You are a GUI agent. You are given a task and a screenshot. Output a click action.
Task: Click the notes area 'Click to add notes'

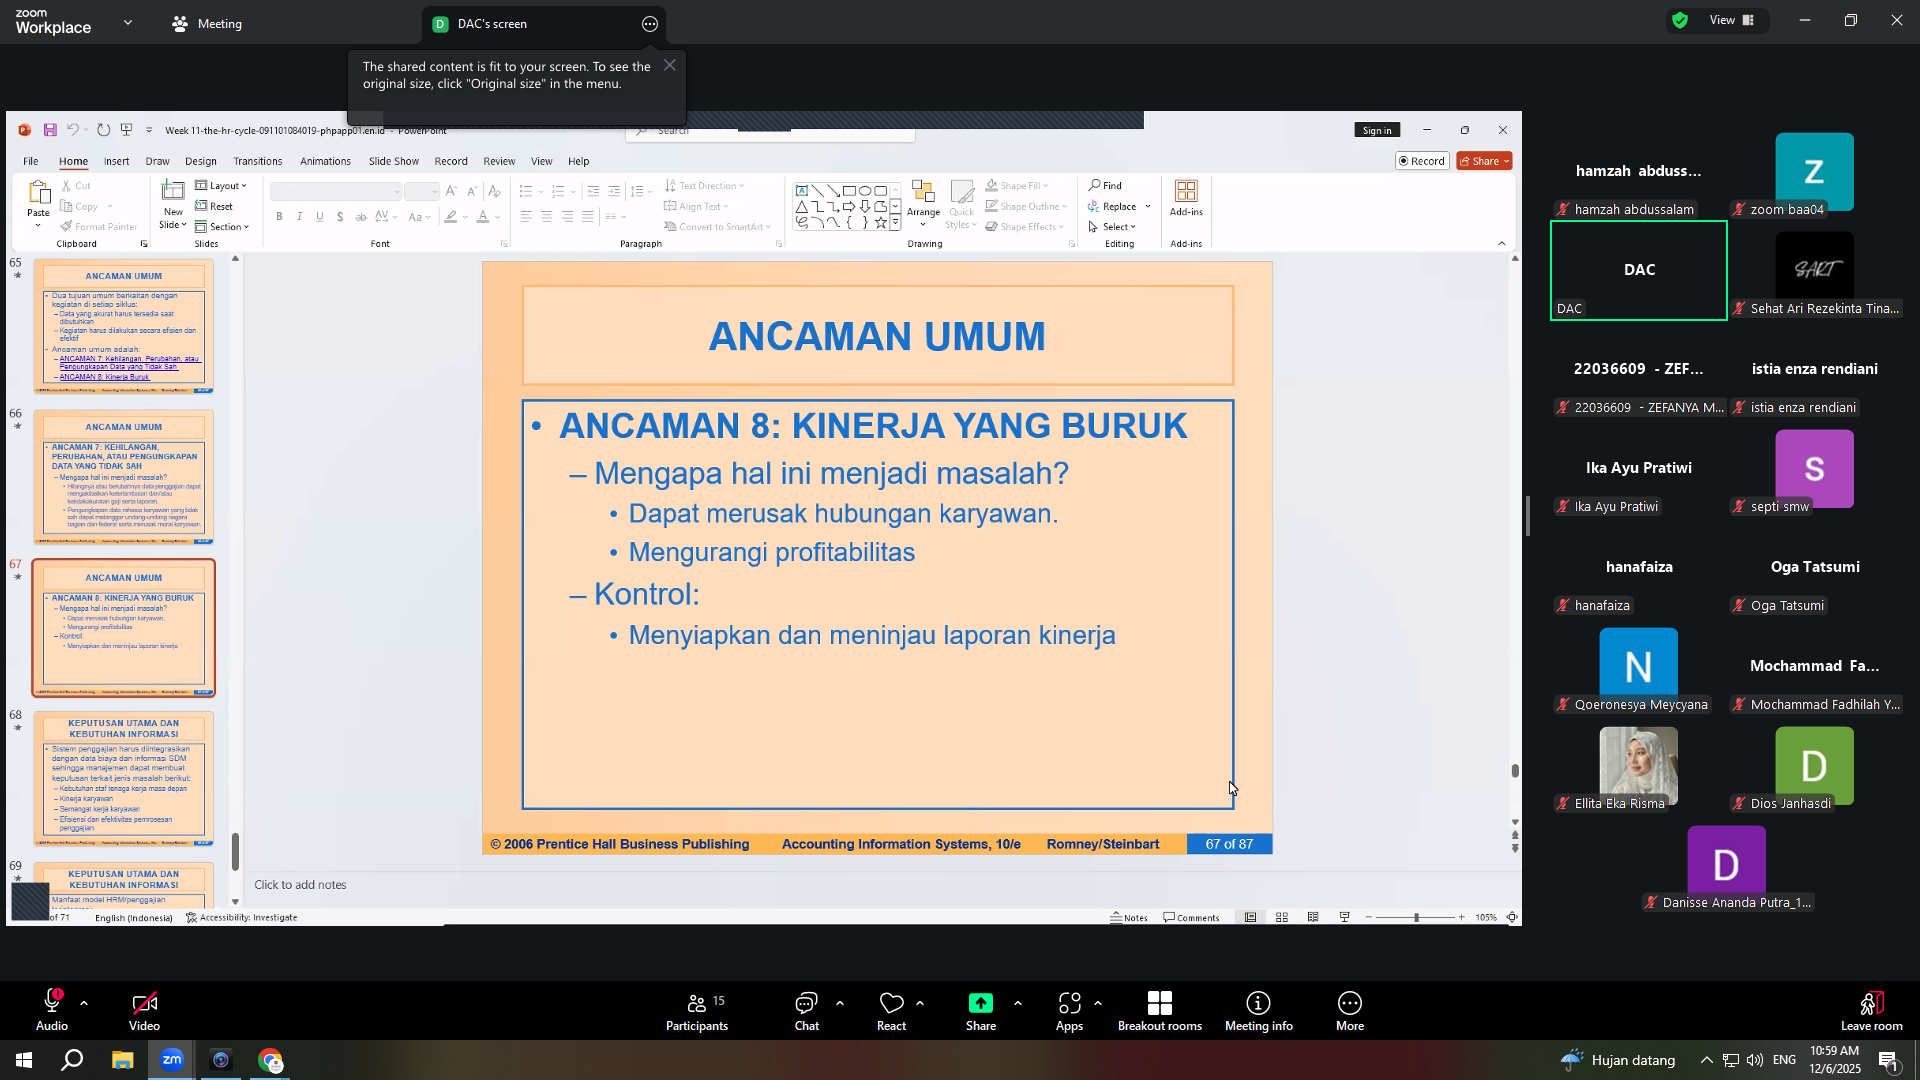coord(300,885)
